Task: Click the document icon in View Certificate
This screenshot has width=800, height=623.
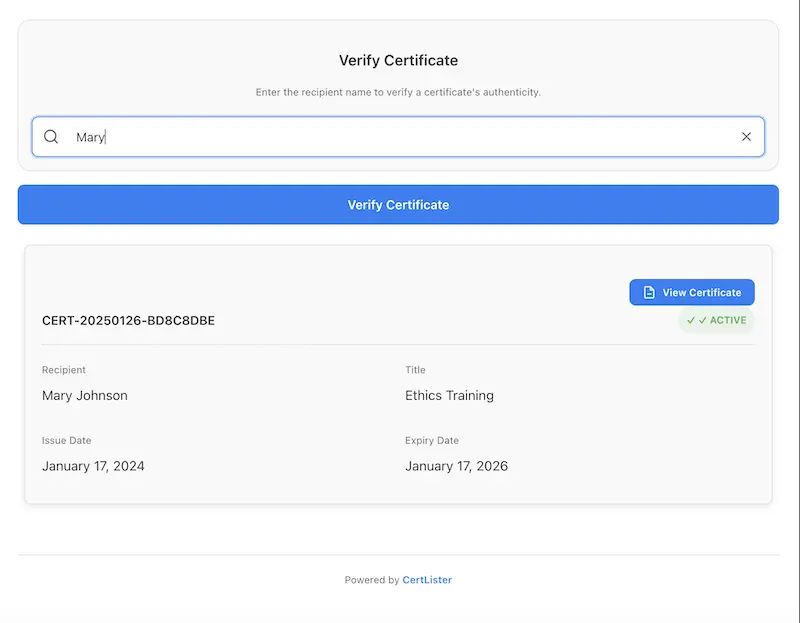Action: [x=649, y=292]
